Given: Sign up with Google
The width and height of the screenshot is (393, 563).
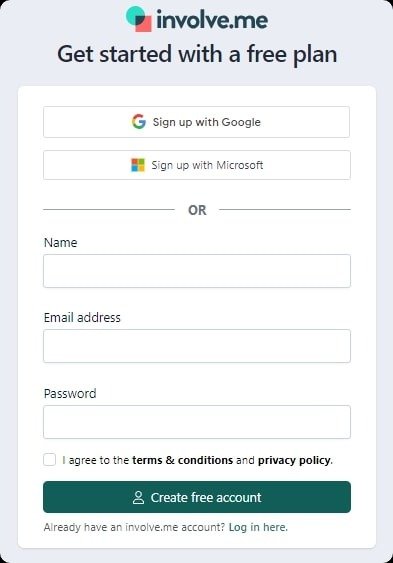Looking at the screenshot, I should pyautogui.click(x=197, y=122).
